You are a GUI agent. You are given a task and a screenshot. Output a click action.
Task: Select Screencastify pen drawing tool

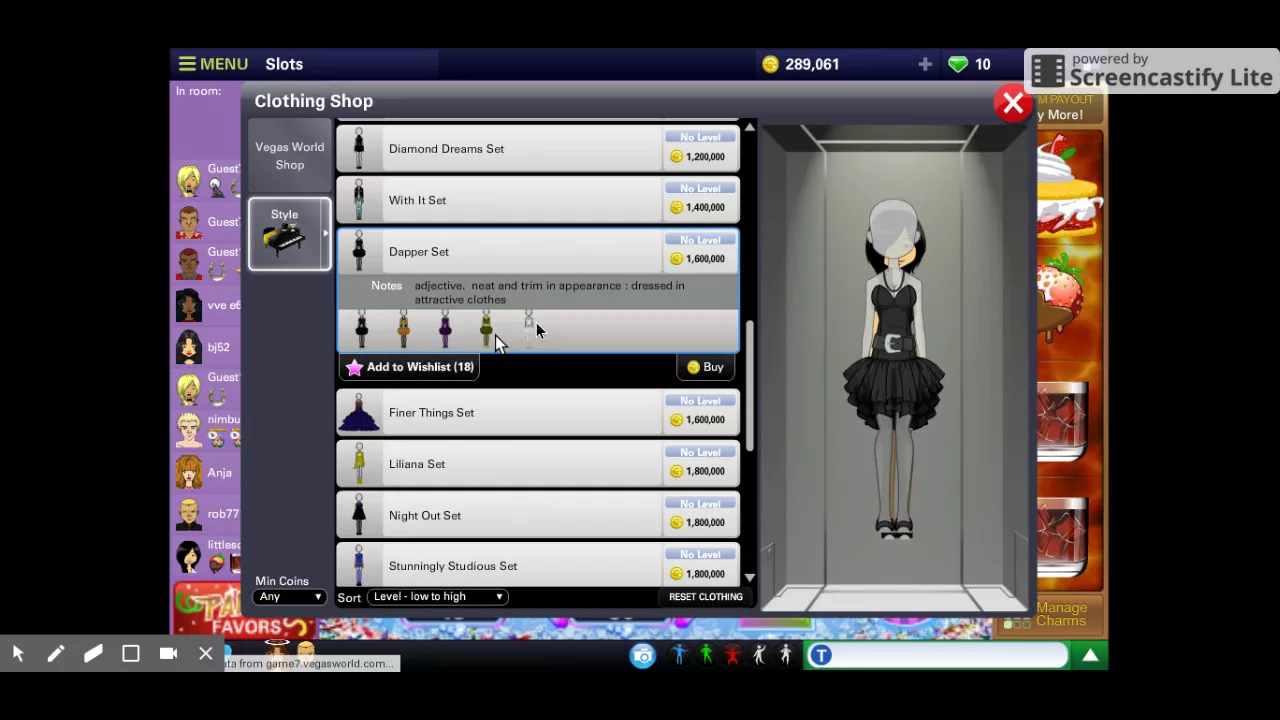pos(56,653)
